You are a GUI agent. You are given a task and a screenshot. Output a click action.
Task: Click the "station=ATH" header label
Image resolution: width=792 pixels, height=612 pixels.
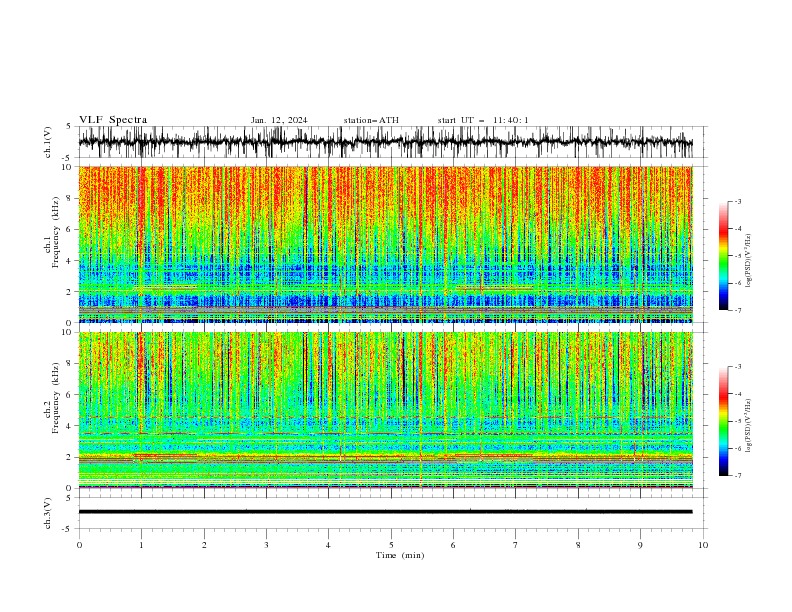pyautogui.click(x=371, y=120)
